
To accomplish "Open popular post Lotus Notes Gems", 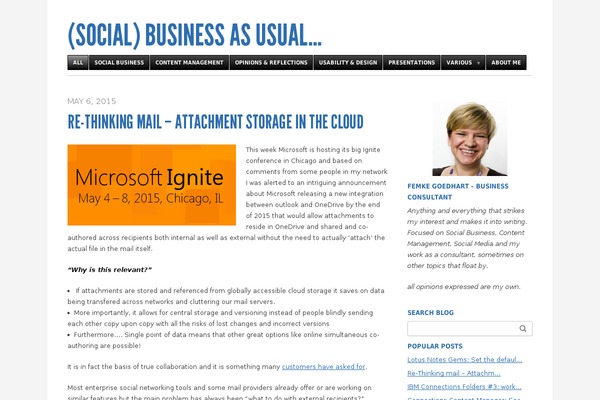I will coord(465,360).
